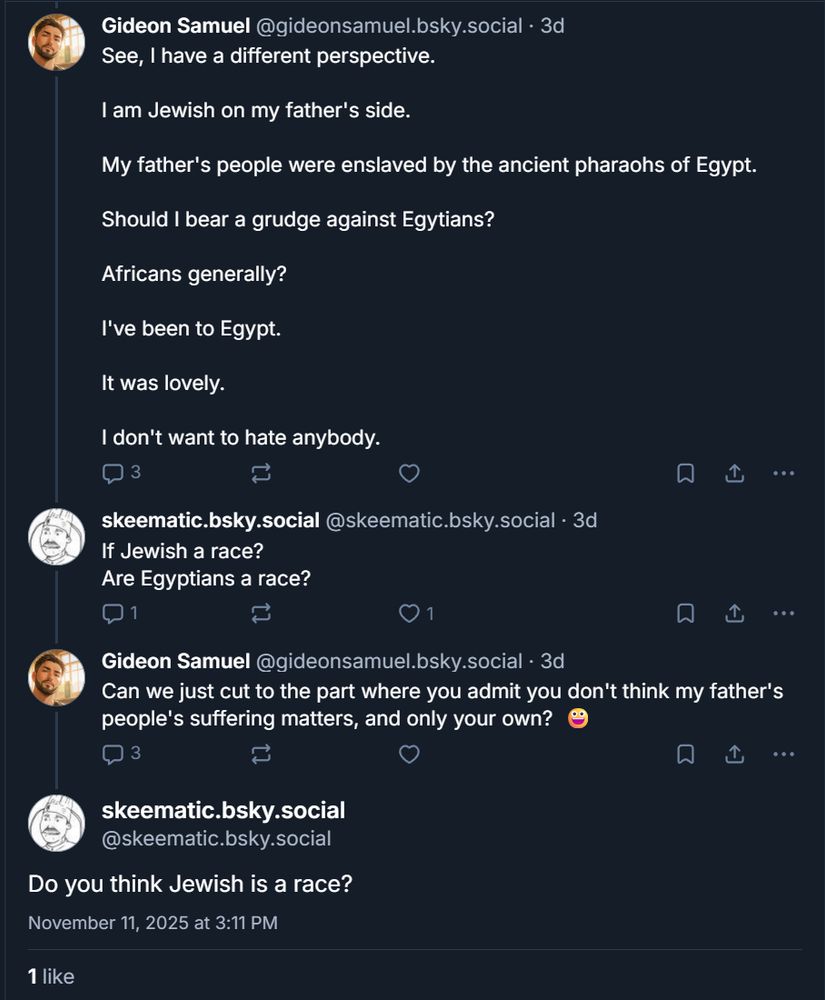This screenshot has width=825, height=1000.
Task: View who liked via '1 like'
Action: point(51,976)
